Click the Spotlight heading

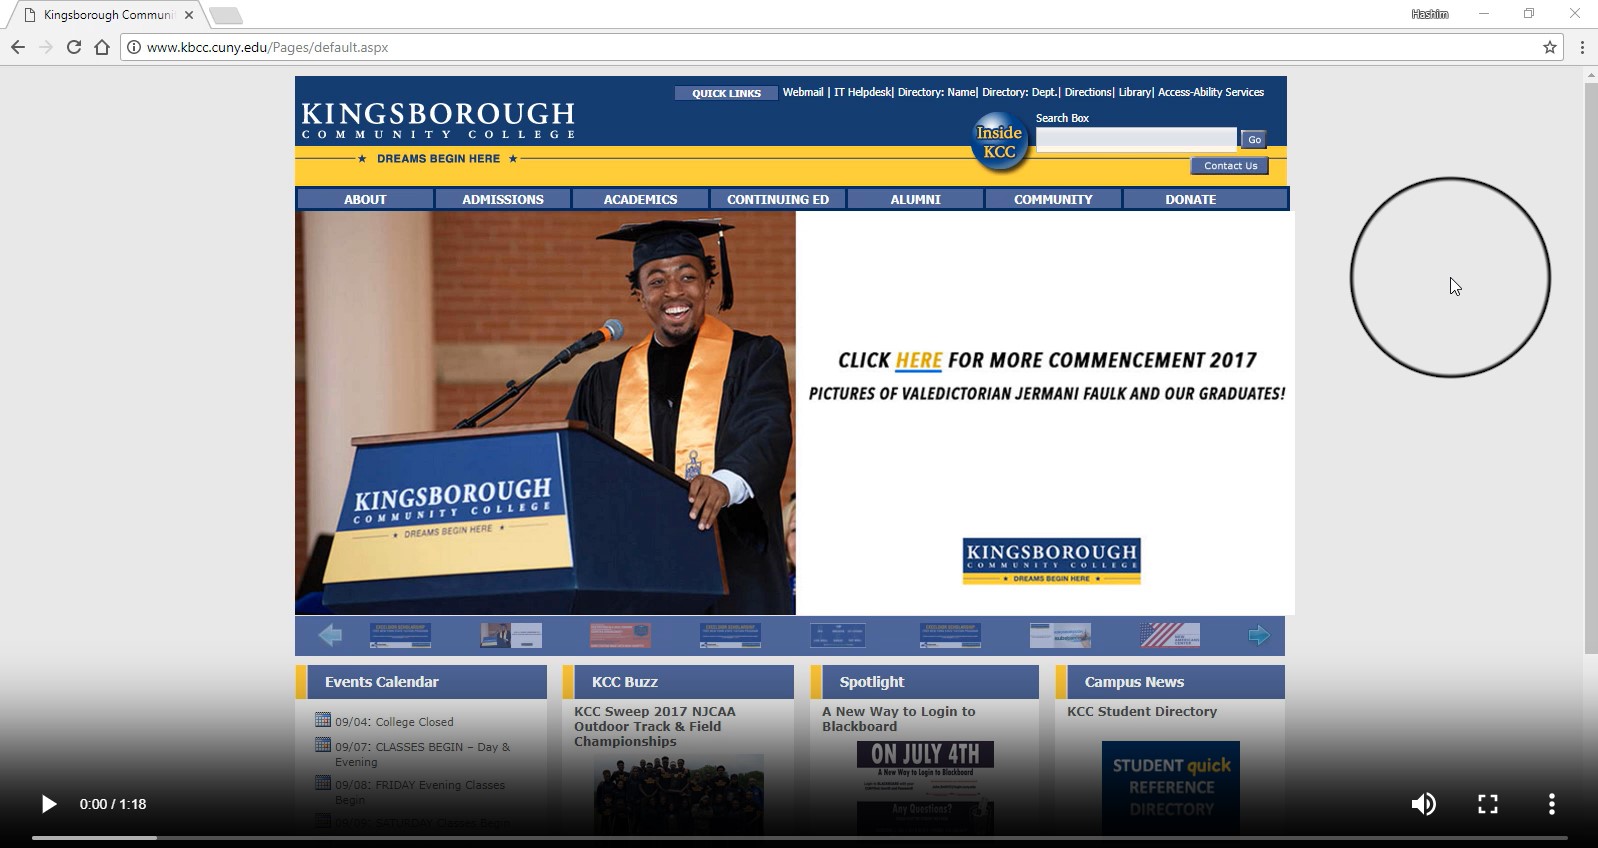tap(872, 682)
